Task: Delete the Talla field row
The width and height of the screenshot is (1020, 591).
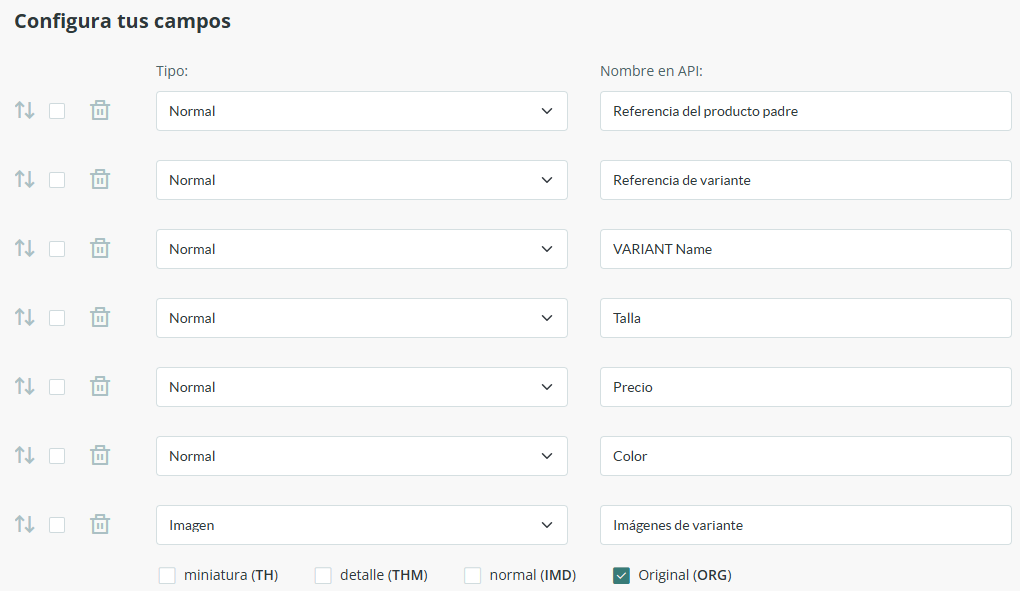Action: click(x=100, y=318)
